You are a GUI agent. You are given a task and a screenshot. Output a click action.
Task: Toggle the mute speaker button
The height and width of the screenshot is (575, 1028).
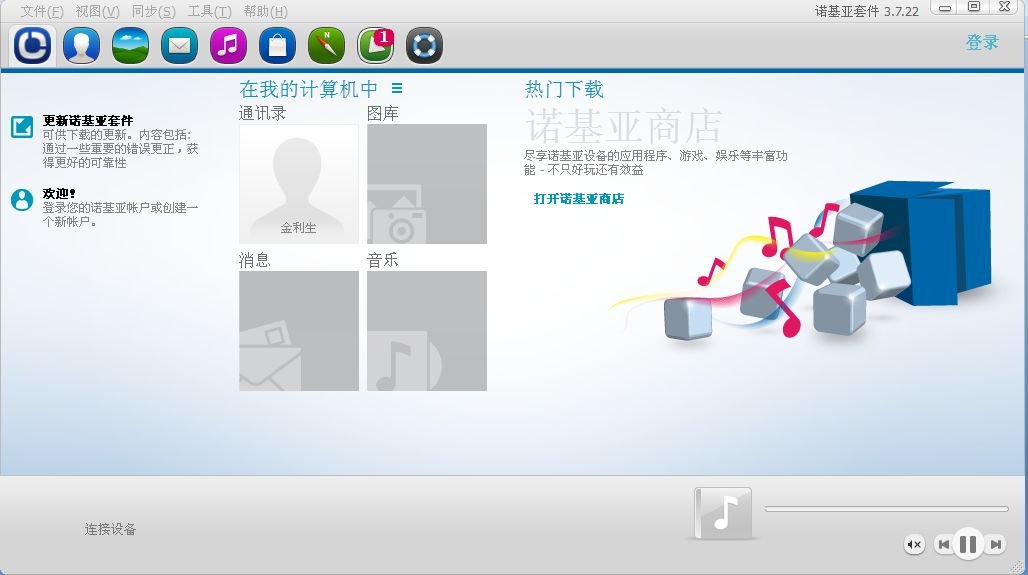pos(914,544)
